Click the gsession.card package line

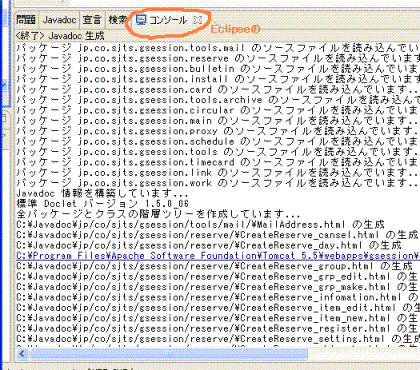[217, 89]
